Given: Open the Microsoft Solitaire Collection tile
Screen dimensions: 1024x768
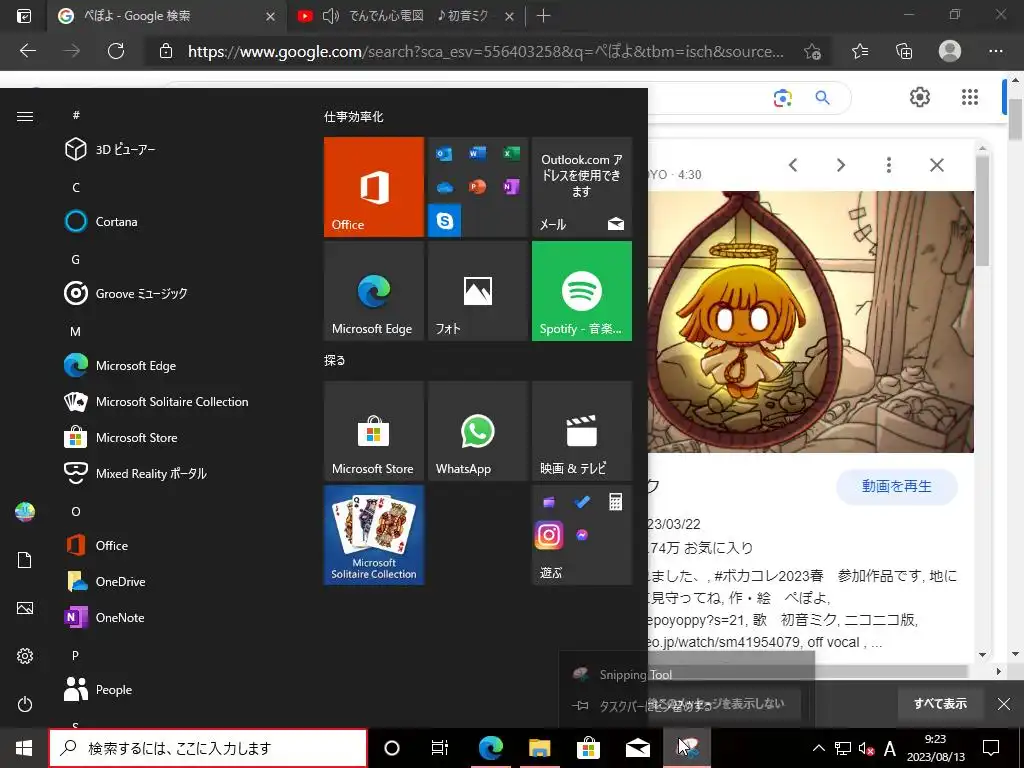Looking at the screenshot, I should (374, 535).
